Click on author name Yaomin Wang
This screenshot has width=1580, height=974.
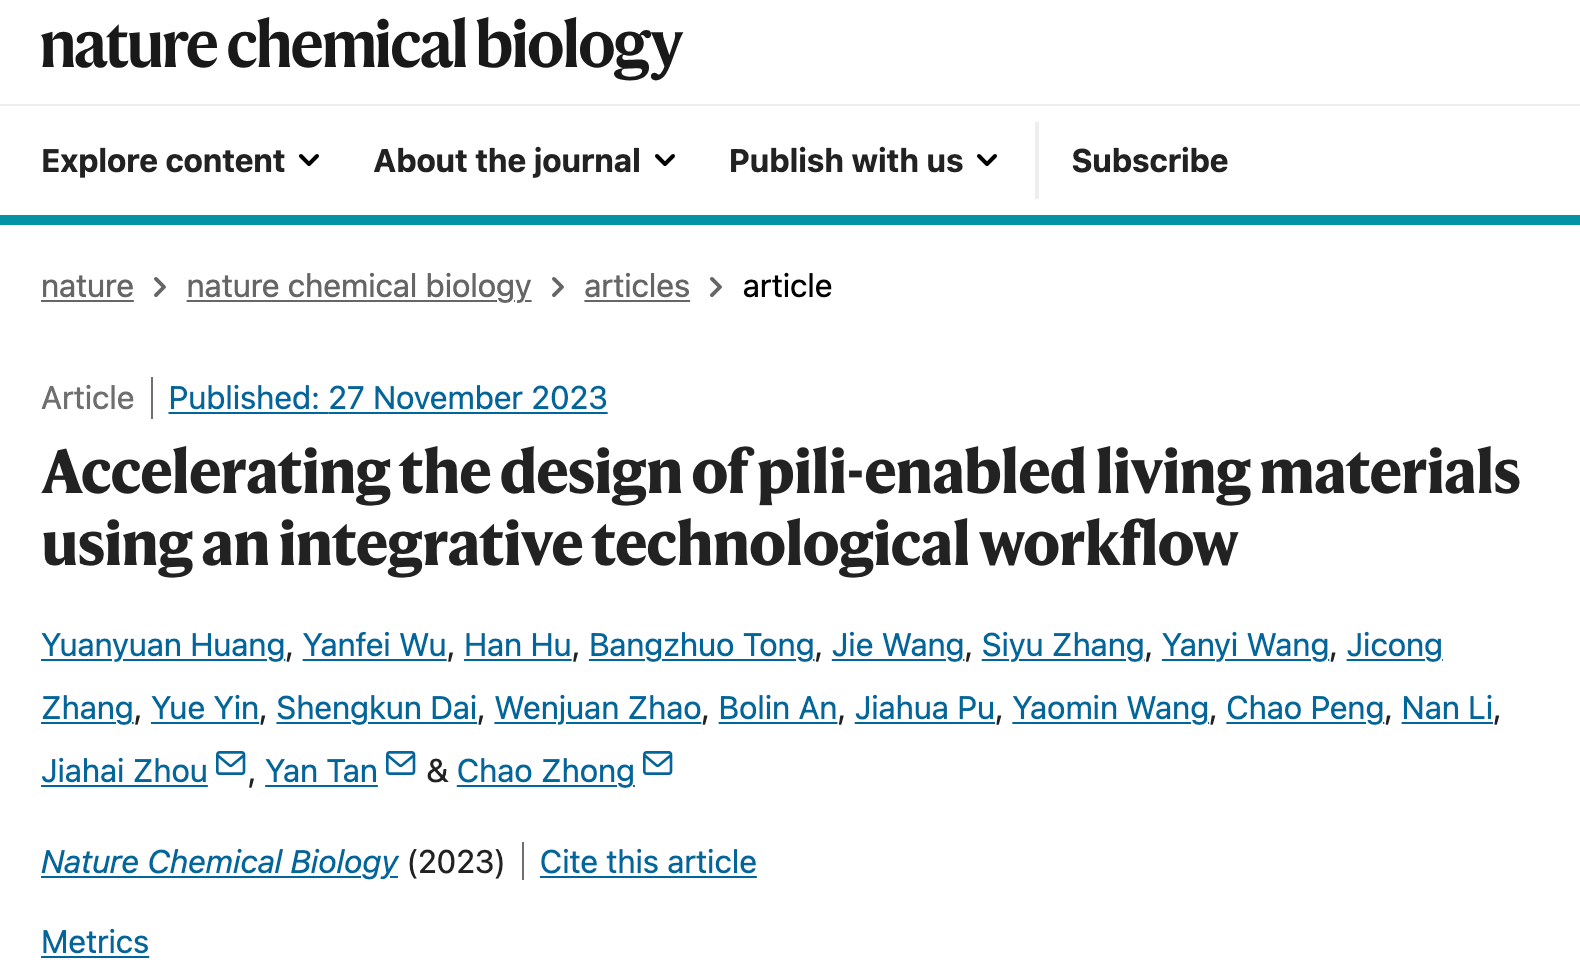pos(1110,709)
